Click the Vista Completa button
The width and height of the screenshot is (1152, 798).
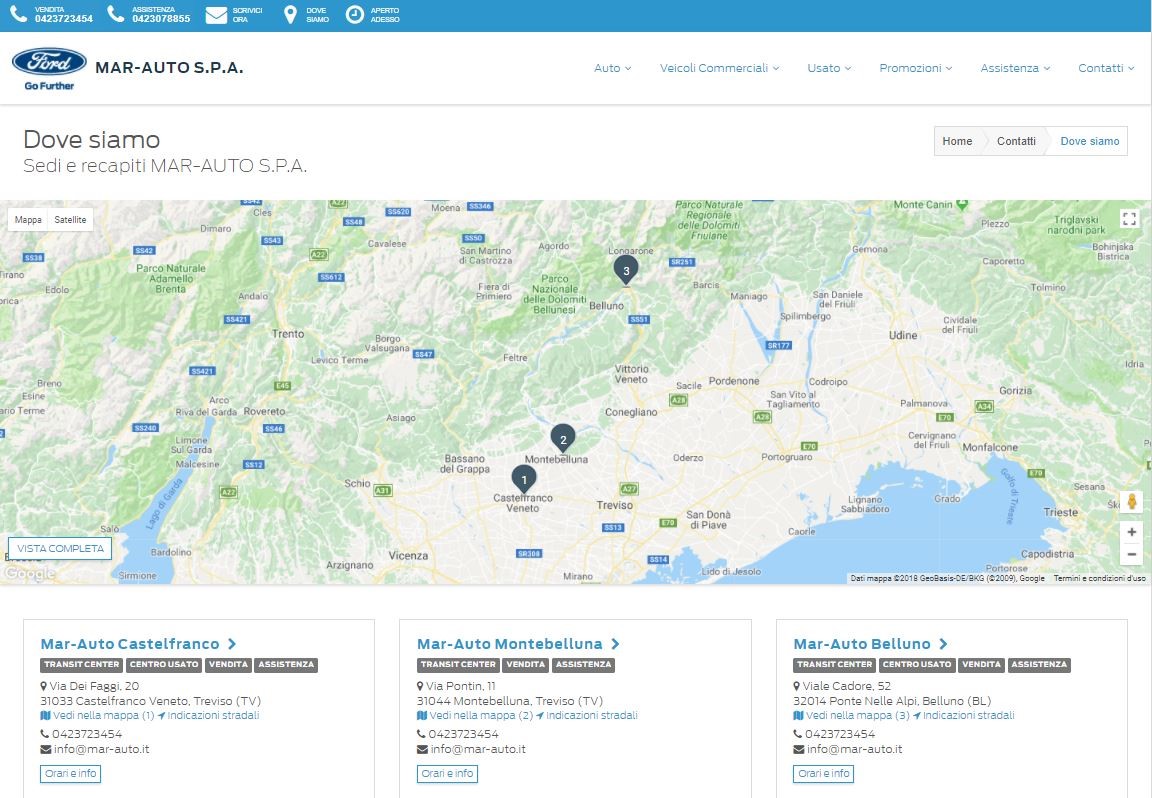point(60,549)
